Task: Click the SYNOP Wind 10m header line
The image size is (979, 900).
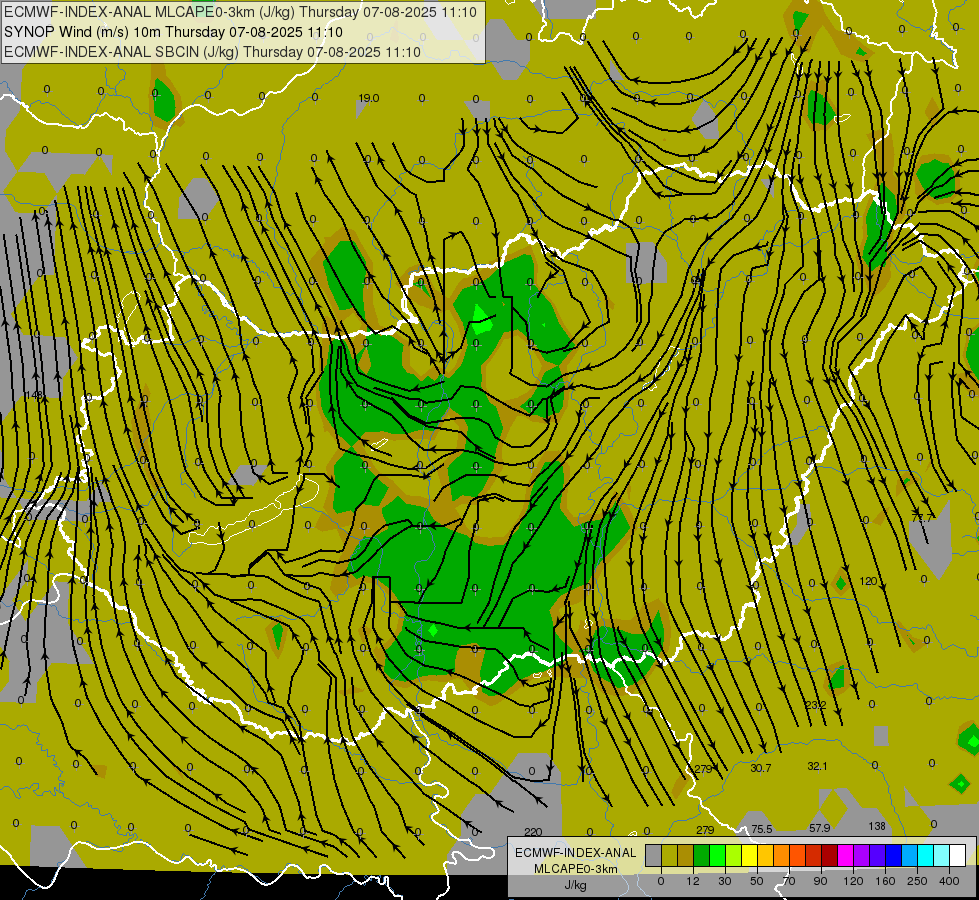Action: point(173,32)
